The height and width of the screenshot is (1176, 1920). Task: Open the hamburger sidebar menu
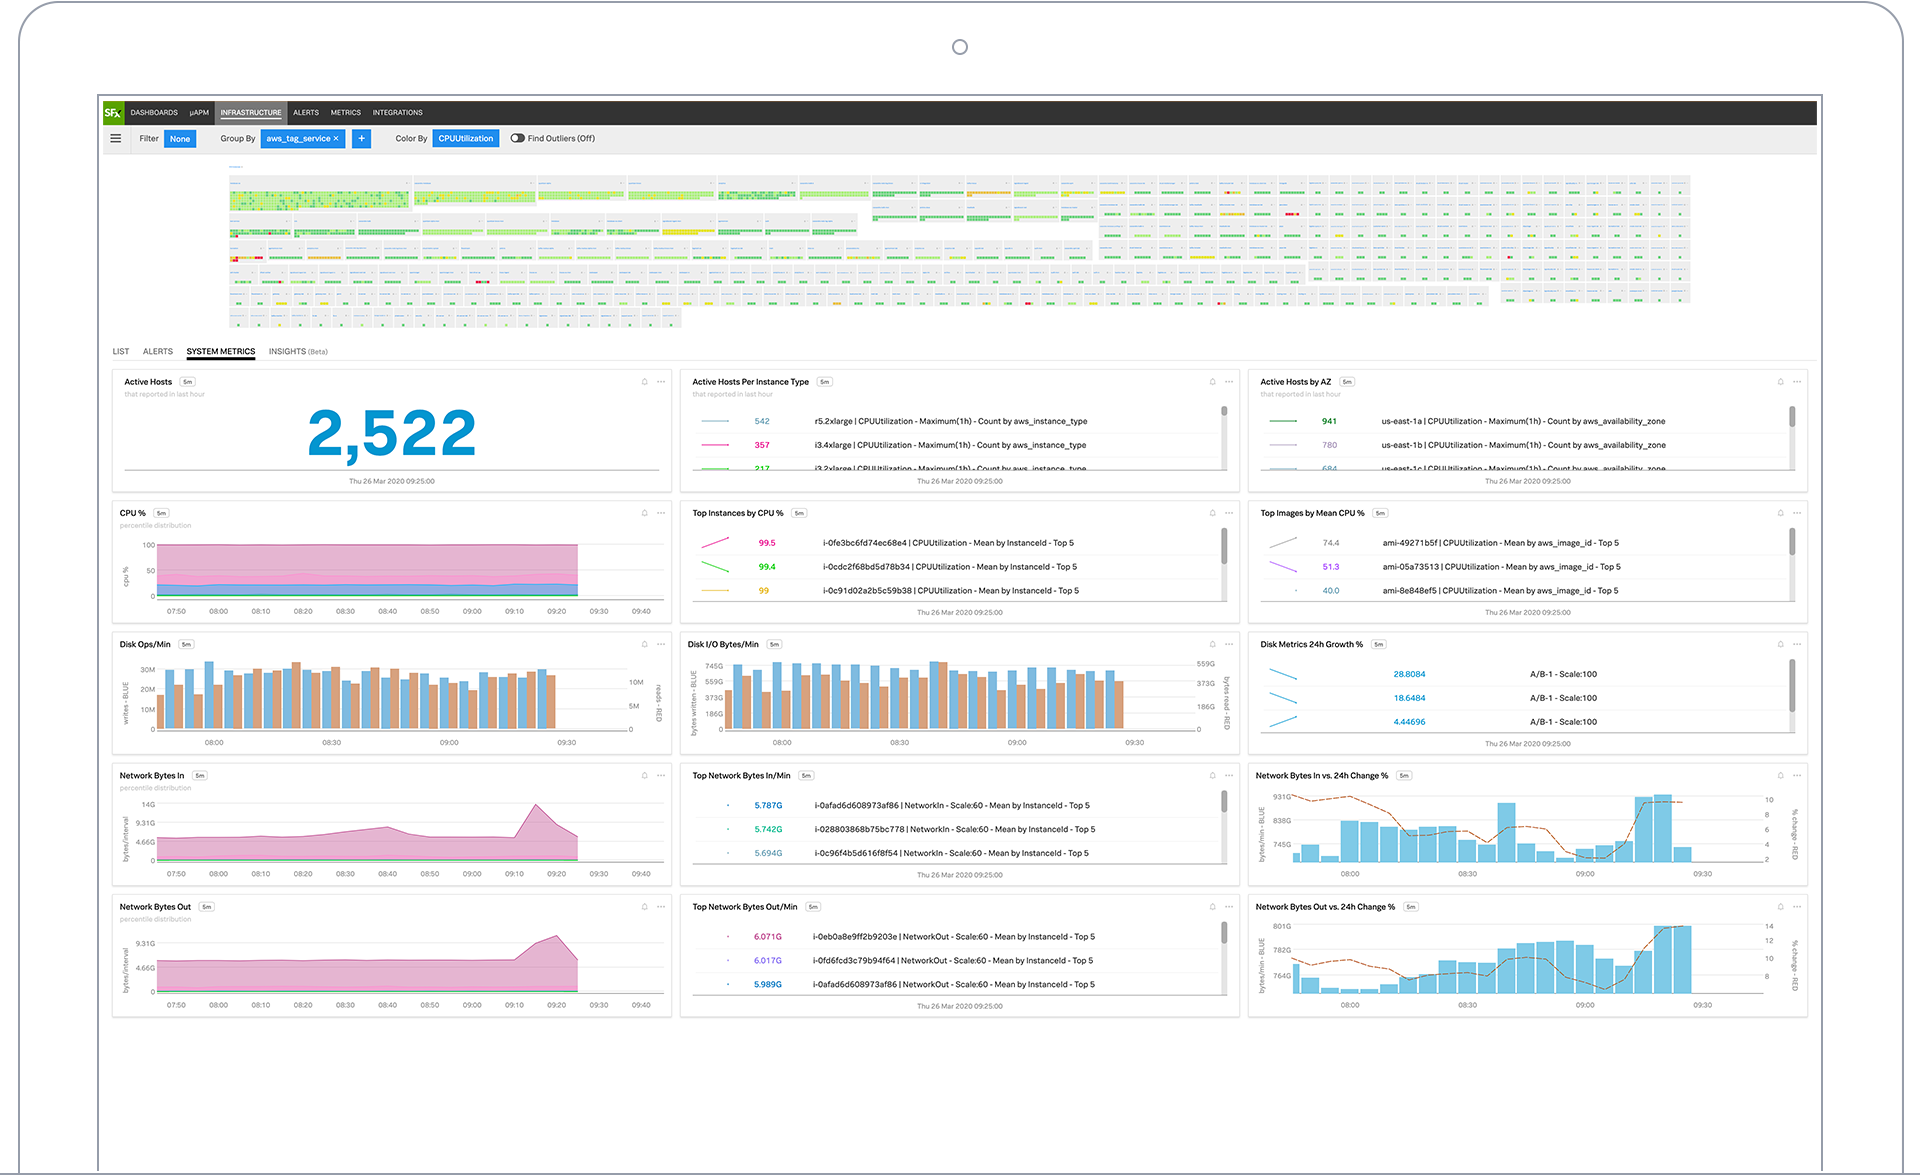[x=116, y=139]
